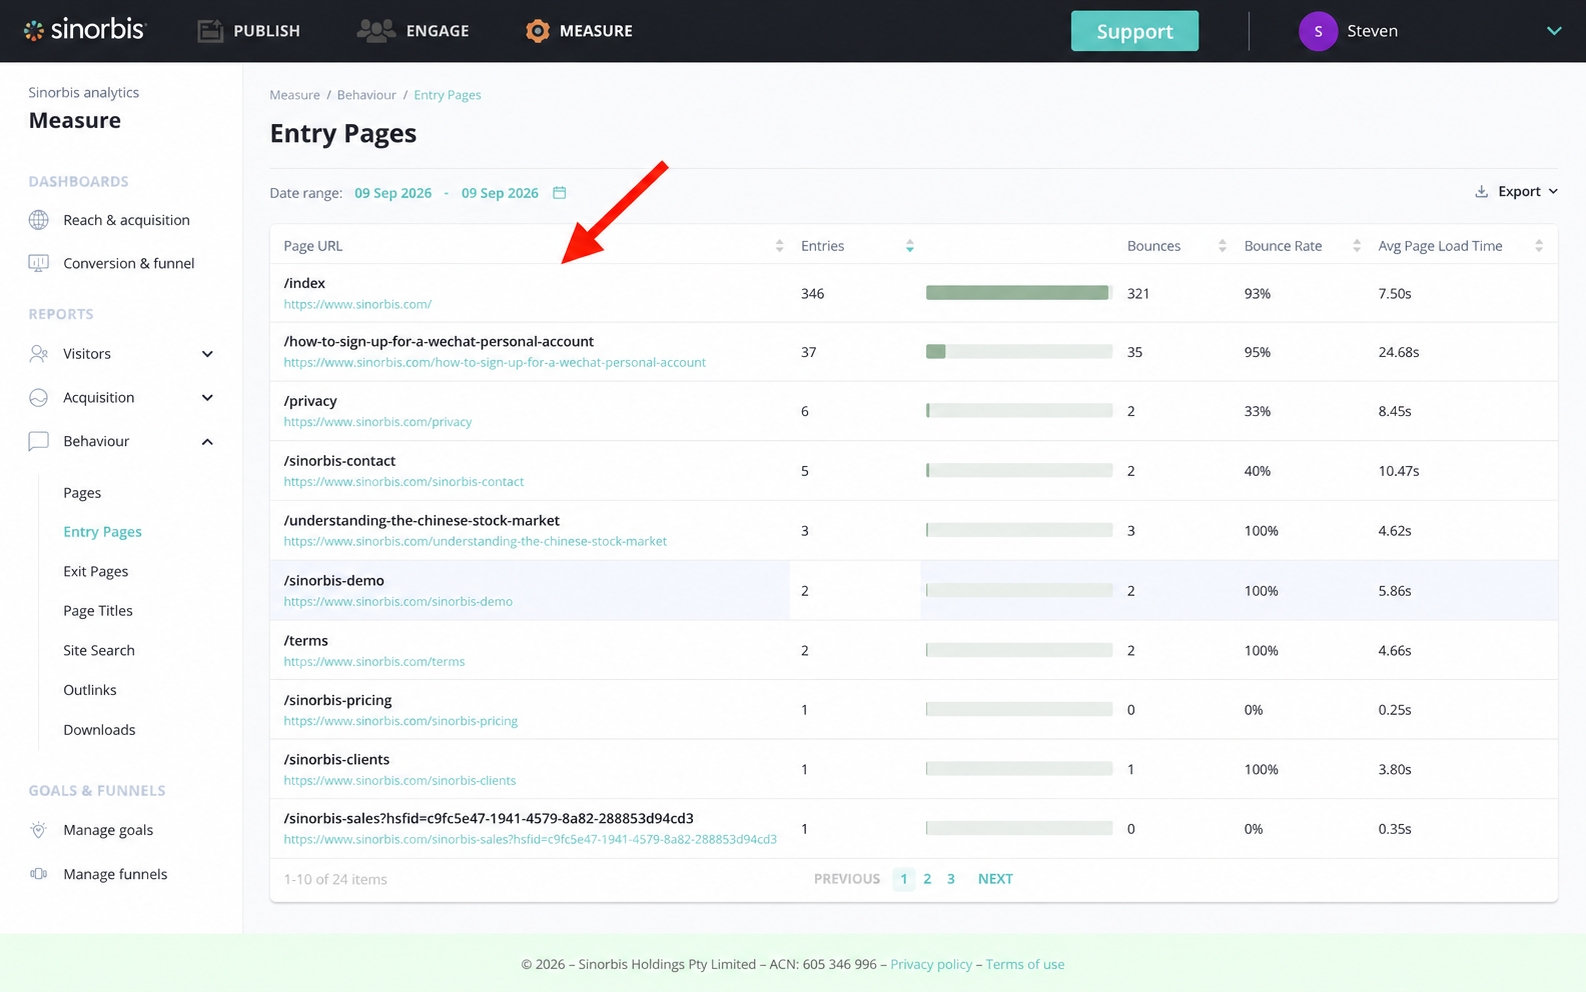Open Reach & acquisition dashboard
Viewport: 1586px width, 992px height.
126,220
